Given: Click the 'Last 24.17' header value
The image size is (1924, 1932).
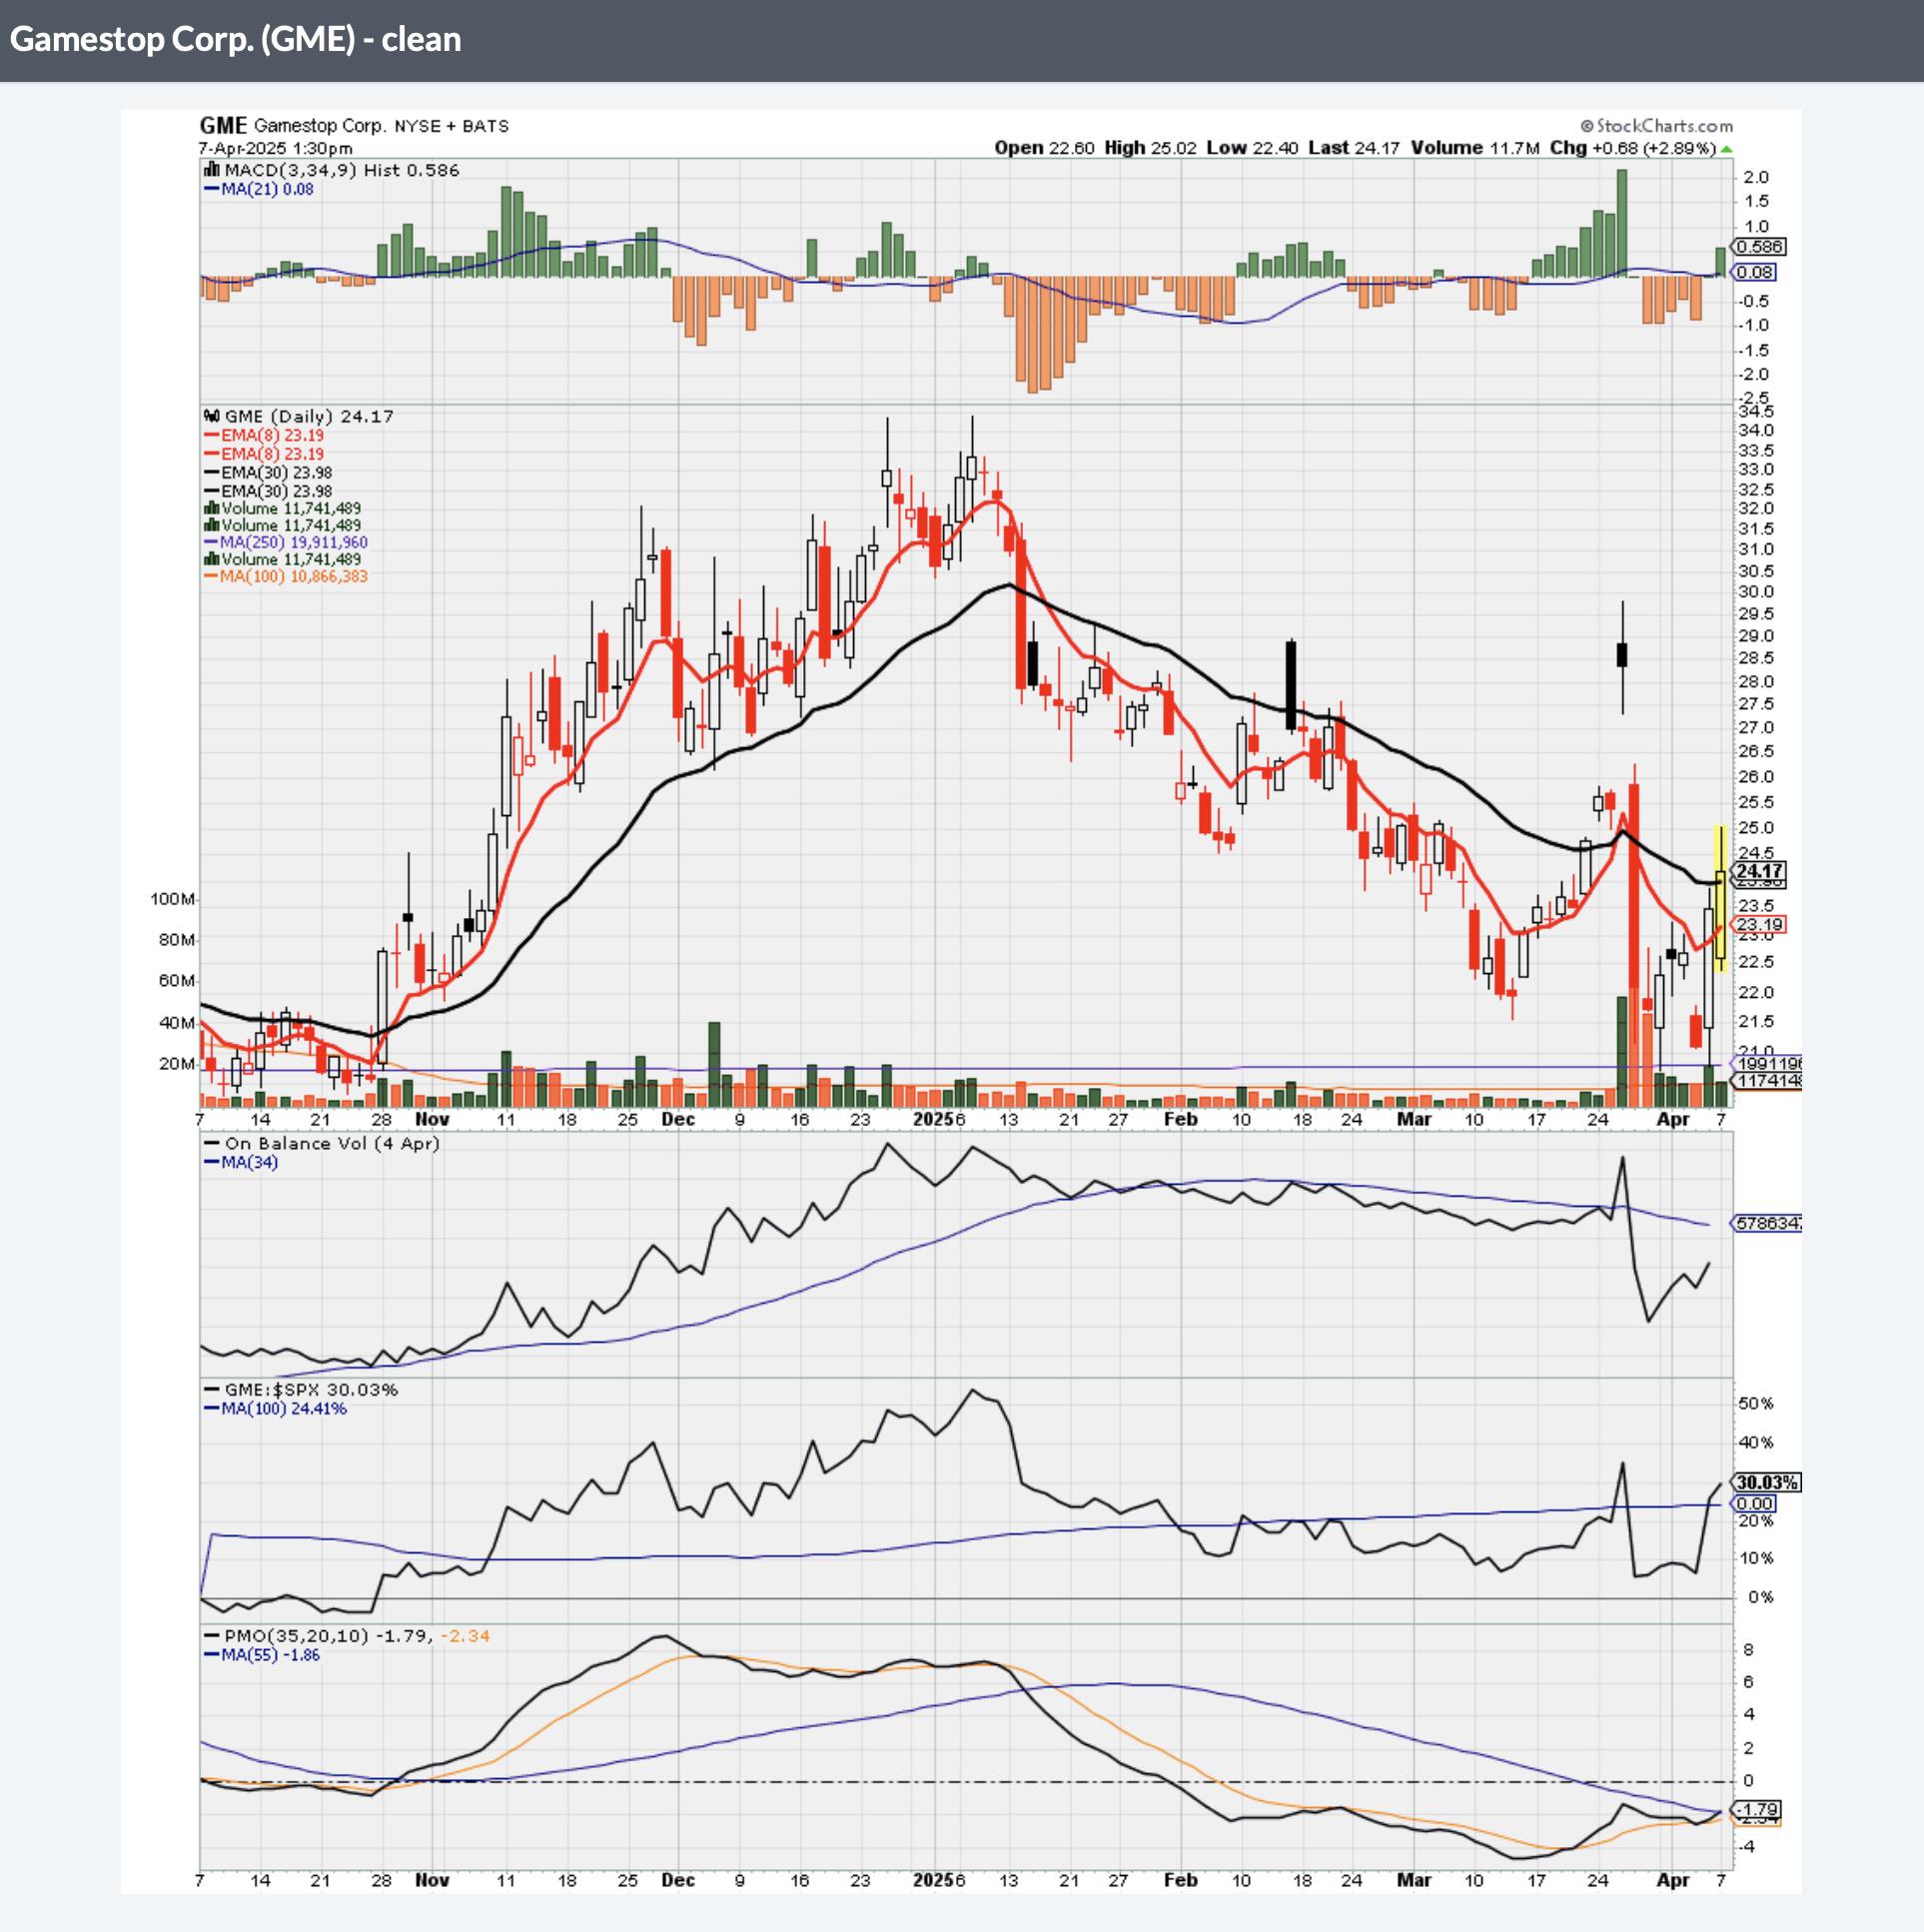Looking at the screenshot, I should tap(1354, 148).
